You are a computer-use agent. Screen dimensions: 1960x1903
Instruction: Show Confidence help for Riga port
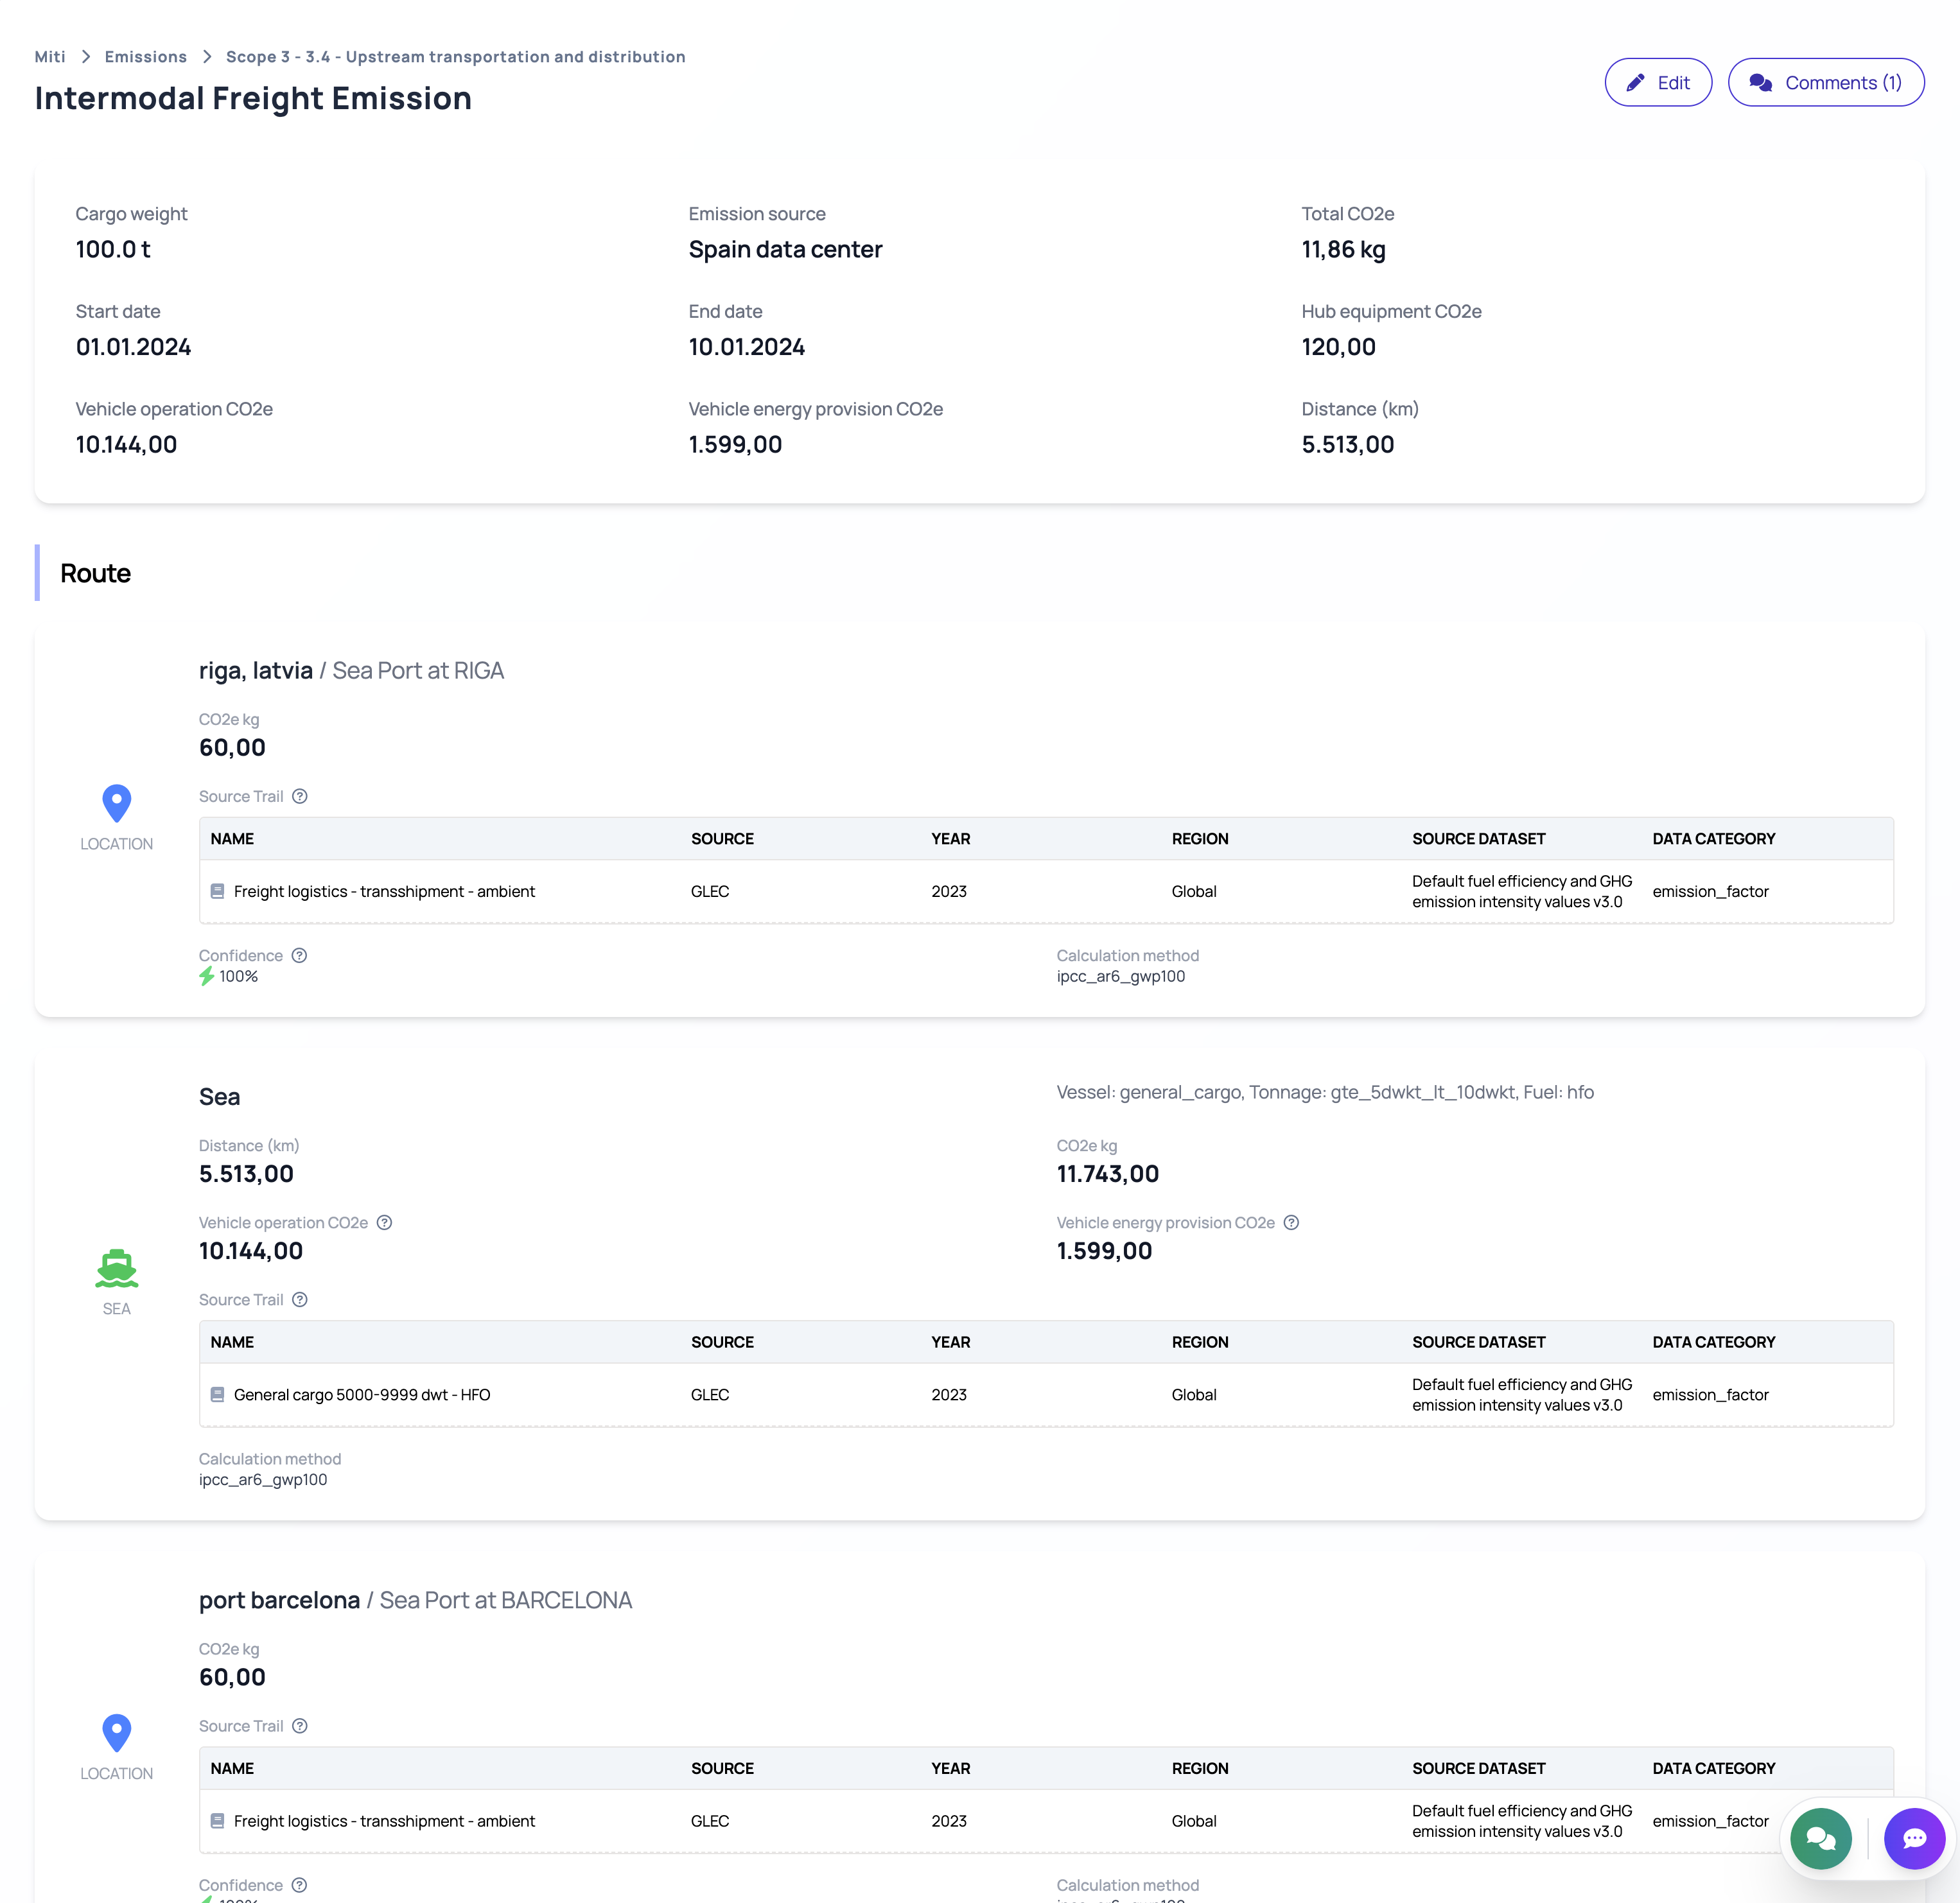coord(299,956)
